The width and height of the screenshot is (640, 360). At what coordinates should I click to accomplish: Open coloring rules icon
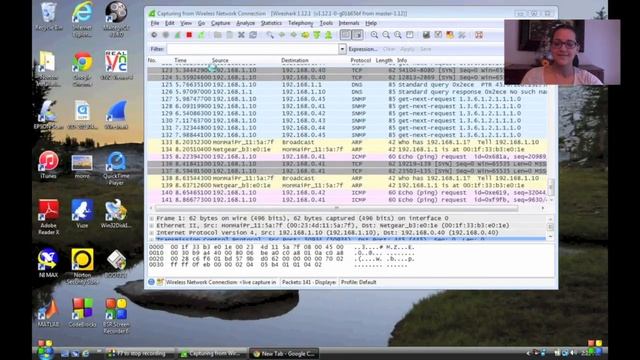click(x=450, y=35)
